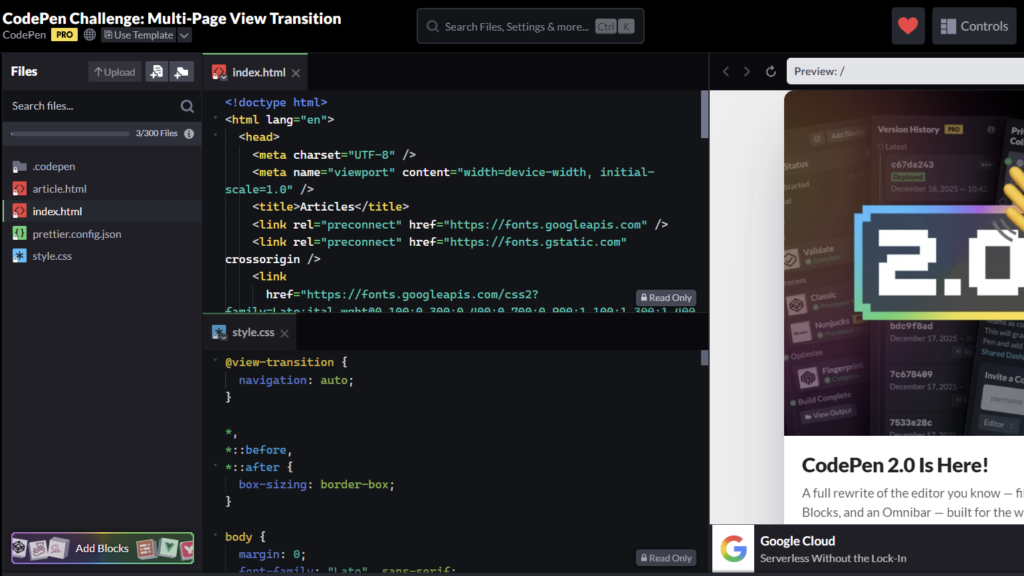
Task: Go back in the preview pane
Action: 726,71
